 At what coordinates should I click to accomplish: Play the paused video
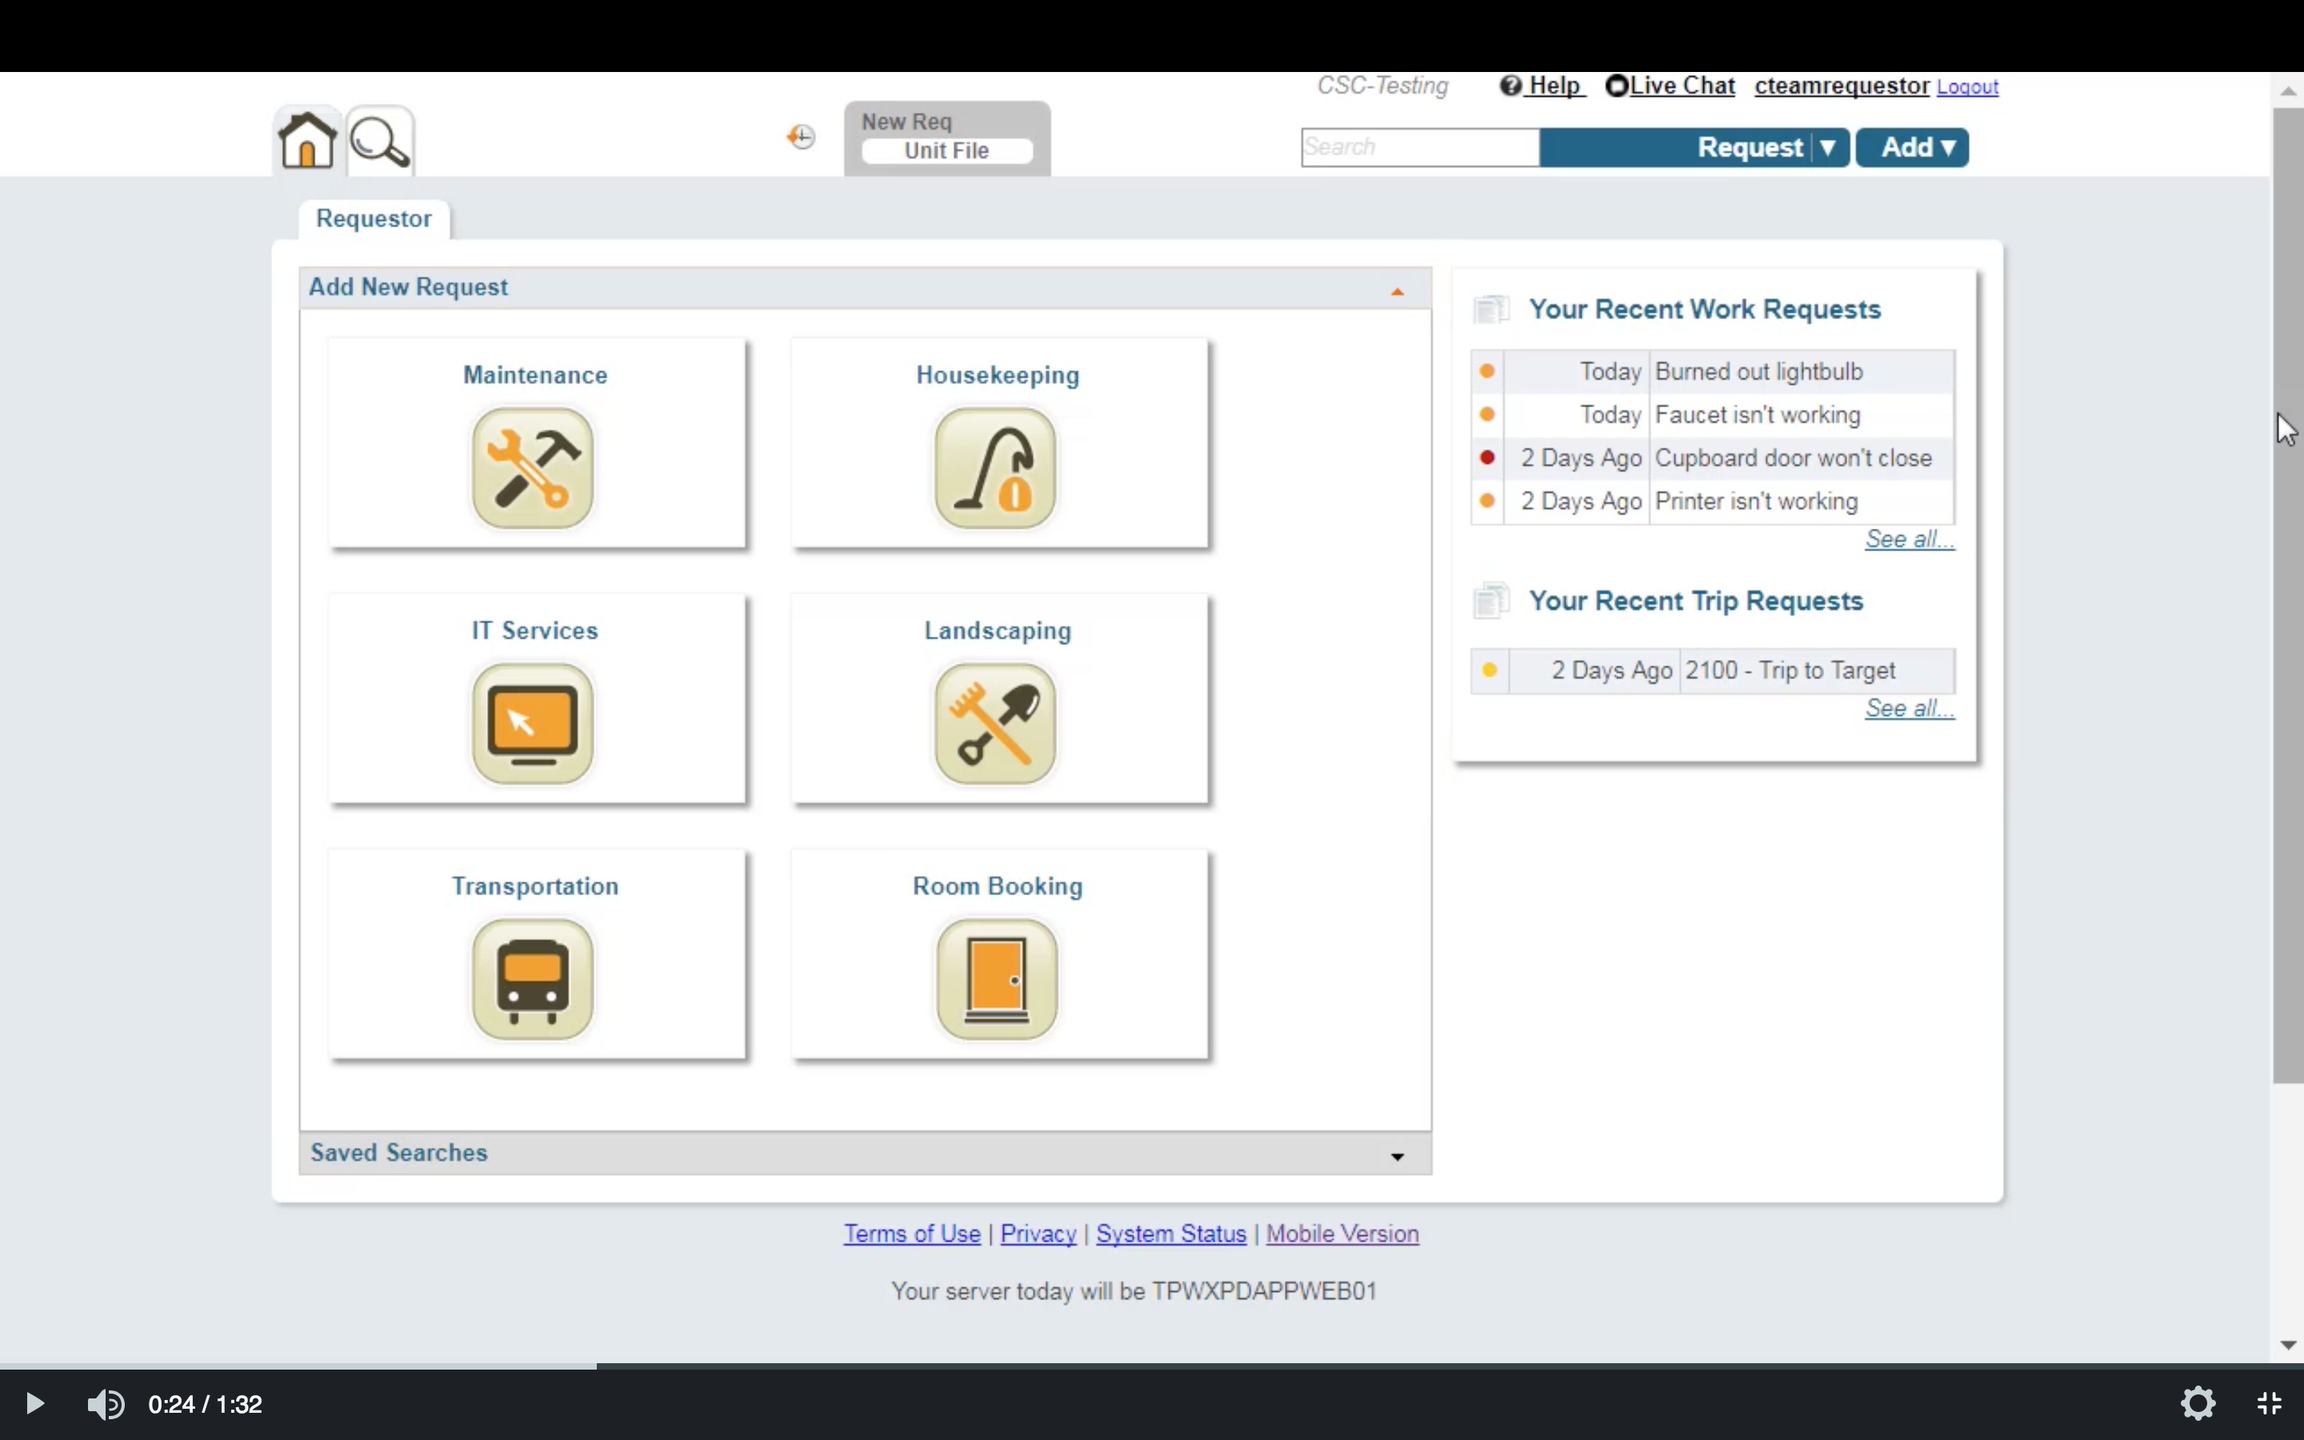(34, 1404)
